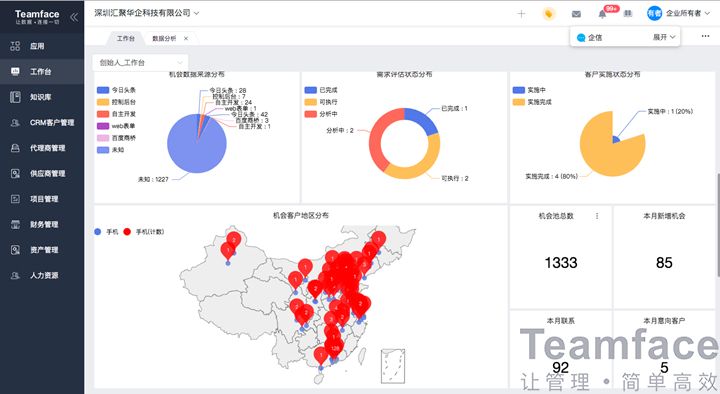Collapse the sidebar with the double-chevron icon
The width and height of the screenshot is (720, 394).
point(73,17)
